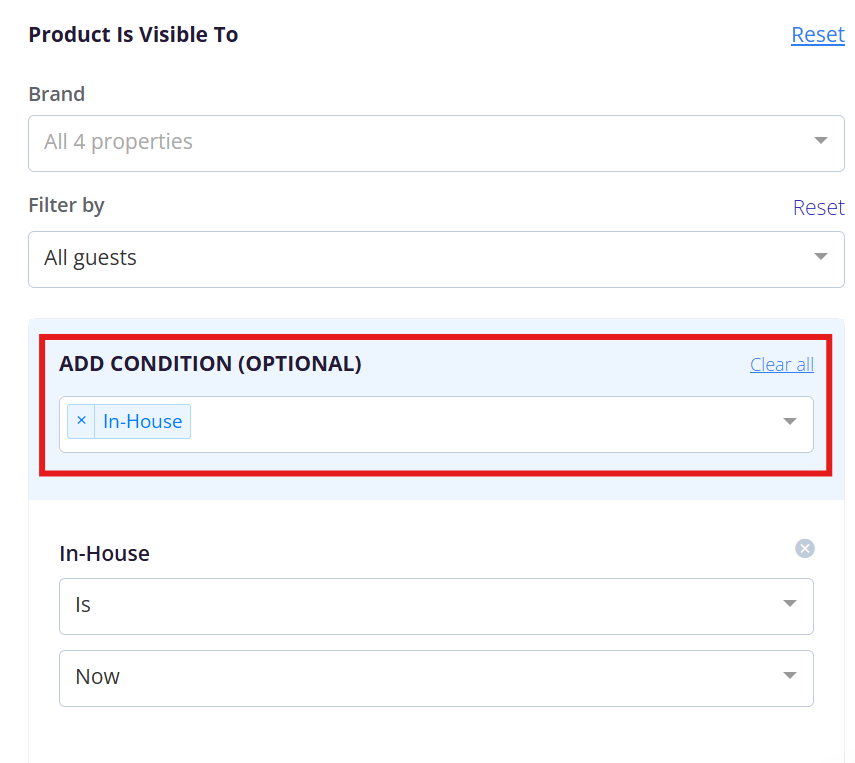The image size is (855, 763).
Task: Click the arrow icon on the Is dropdown
Action: pyautogui.click(x=790, y=604)
